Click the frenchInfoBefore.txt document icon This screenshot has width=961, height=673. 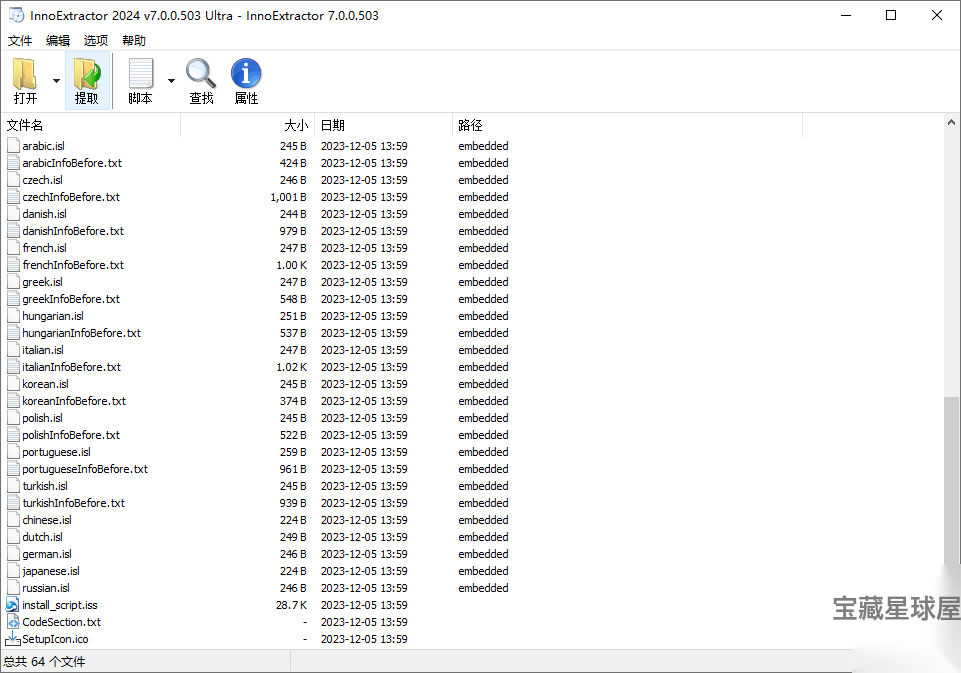tap(13, 265)
